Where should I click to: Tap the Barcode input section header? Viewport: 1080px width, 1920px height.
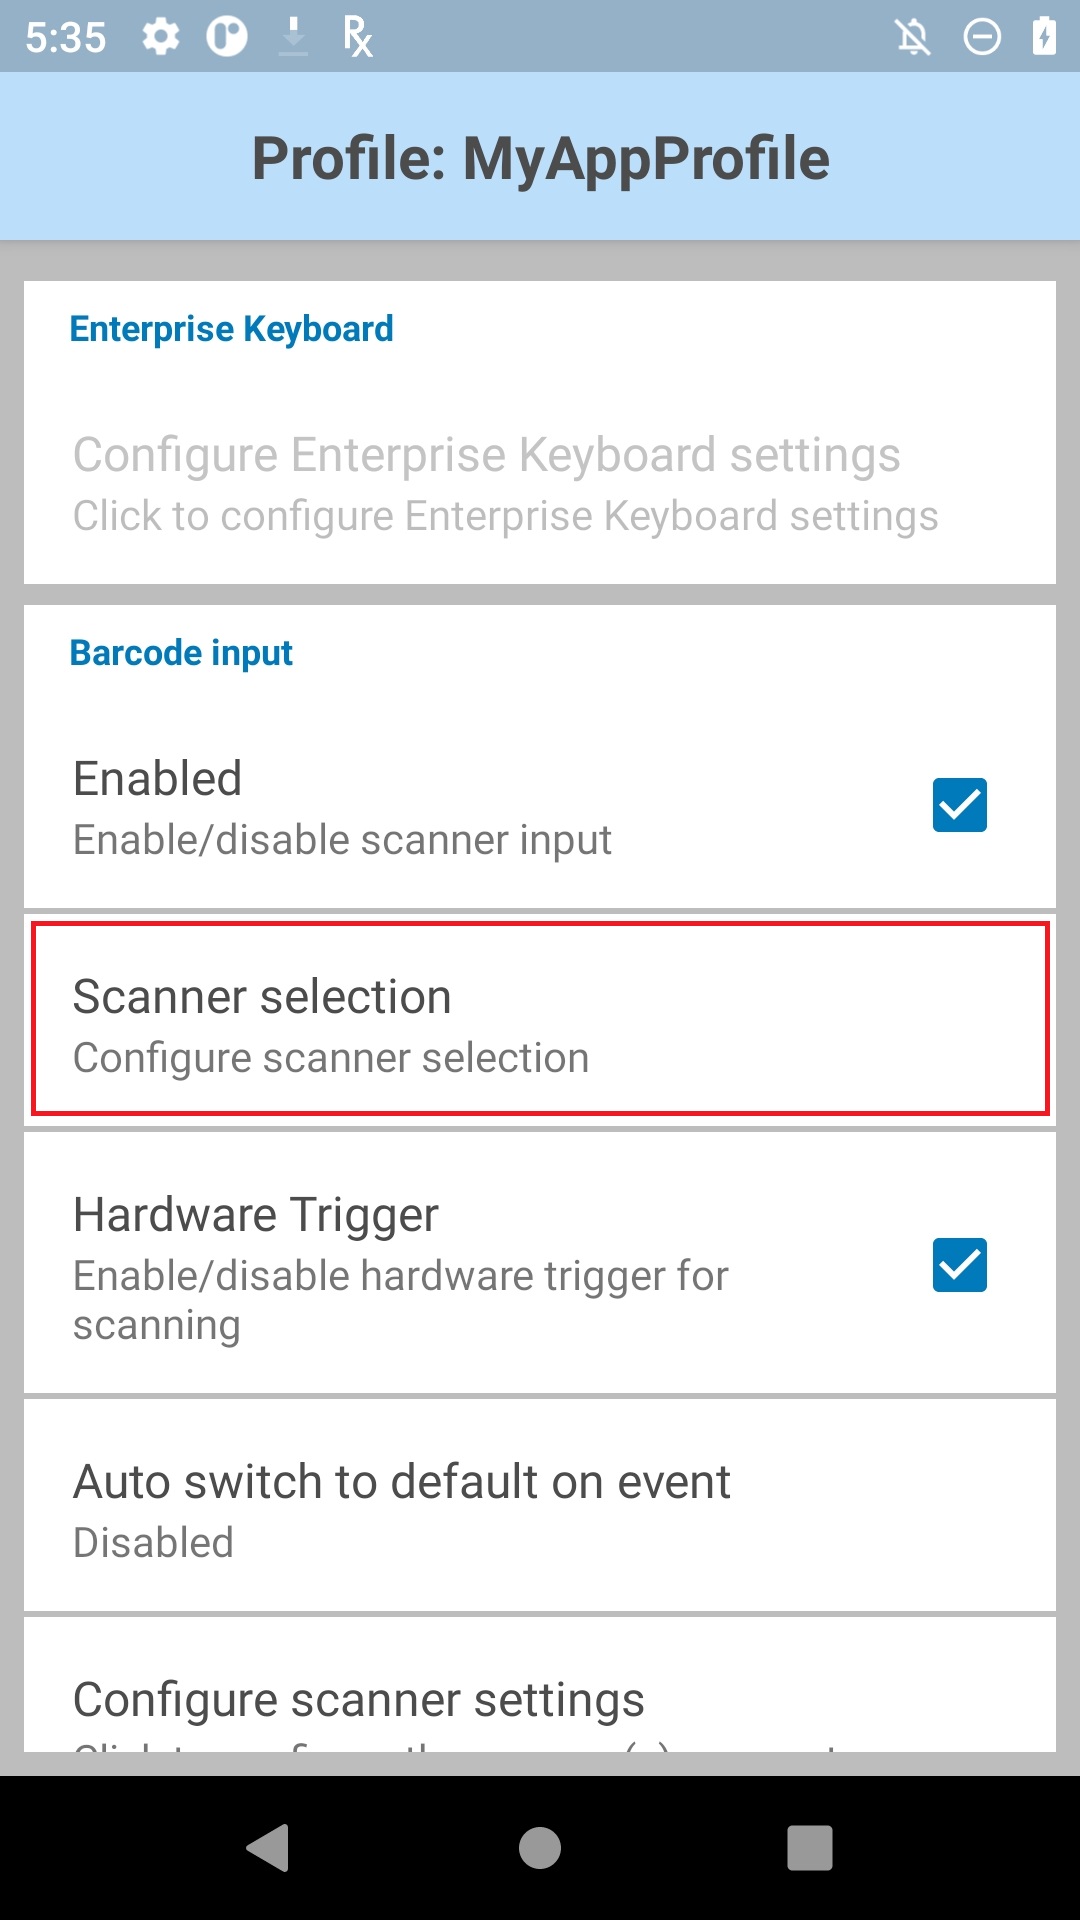181,653
